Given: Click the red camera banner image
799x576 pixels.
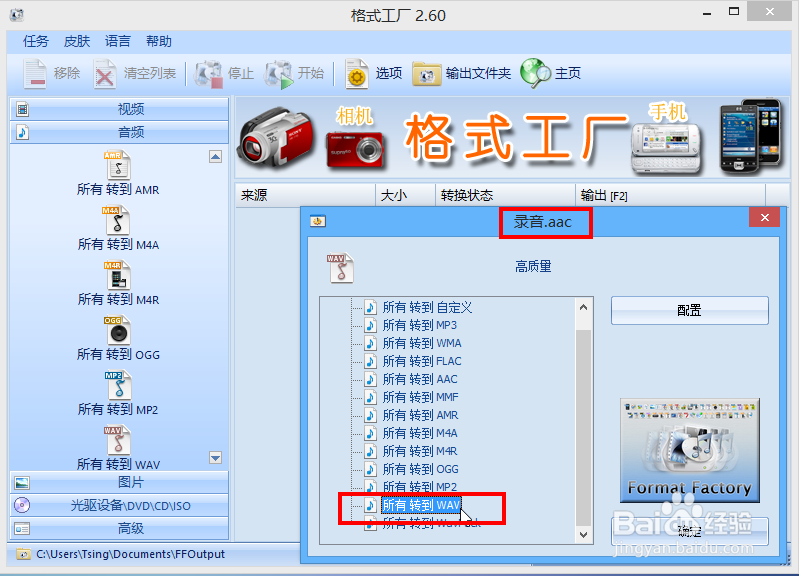Looking at the screenshot, I should pyautogui.click(x=355, y=150).
